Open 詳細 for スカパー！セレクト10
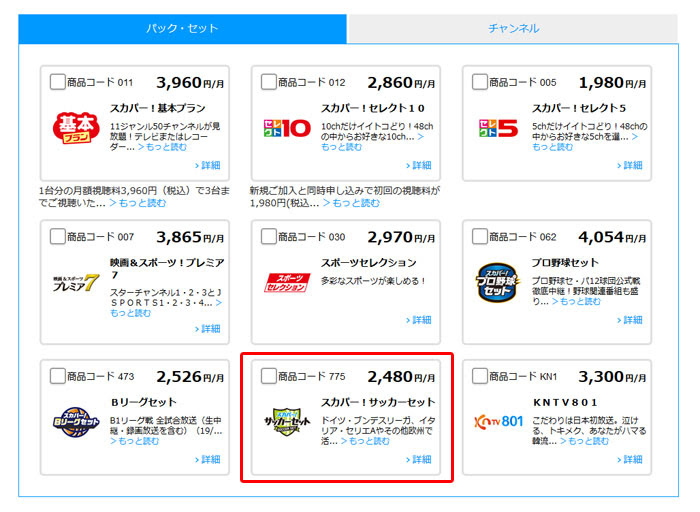 point(419,166)
